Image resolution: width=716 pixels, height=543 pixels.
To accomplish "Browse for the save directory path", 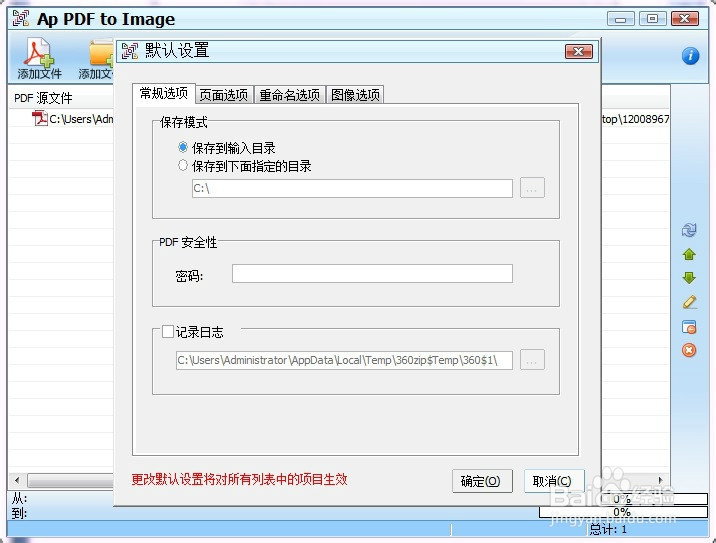I will tap(532, 188).
